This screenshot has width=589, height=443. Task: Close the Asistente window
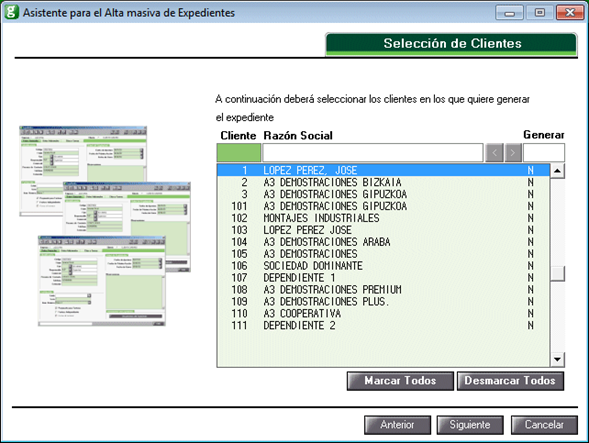pos(569,13)
